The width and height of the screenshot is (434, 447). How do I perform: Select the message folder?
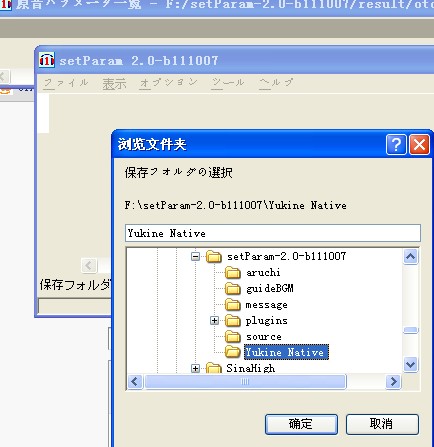[x=266, y=305]
